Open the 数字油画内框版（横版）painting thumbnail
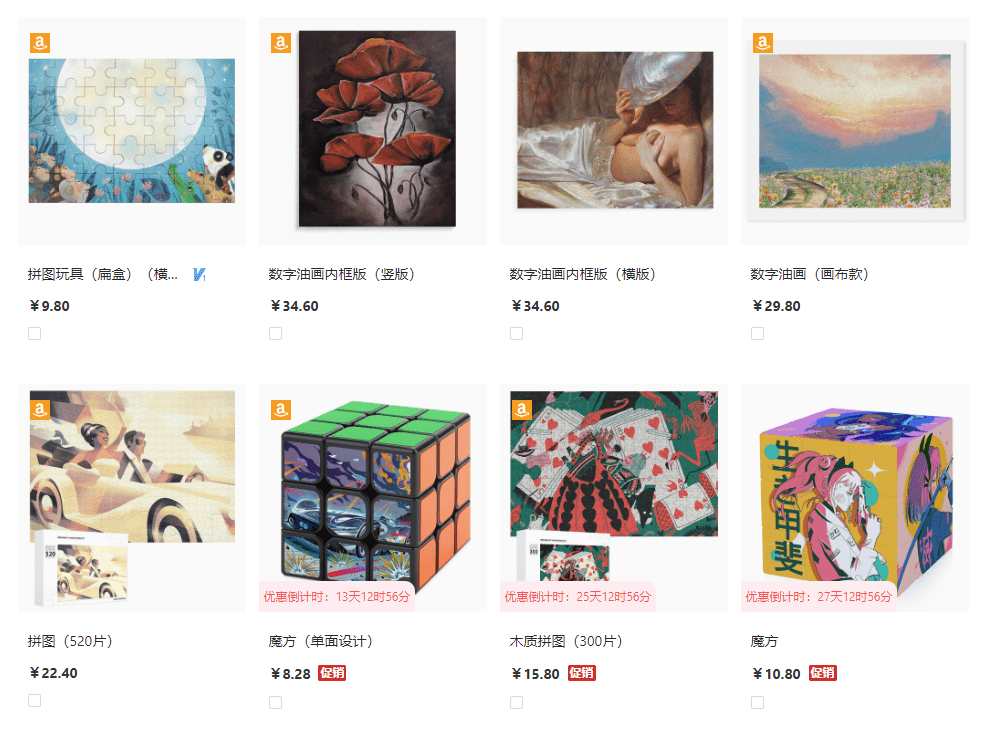The height and width of the screenshot is (732, 986). (614, 130)
